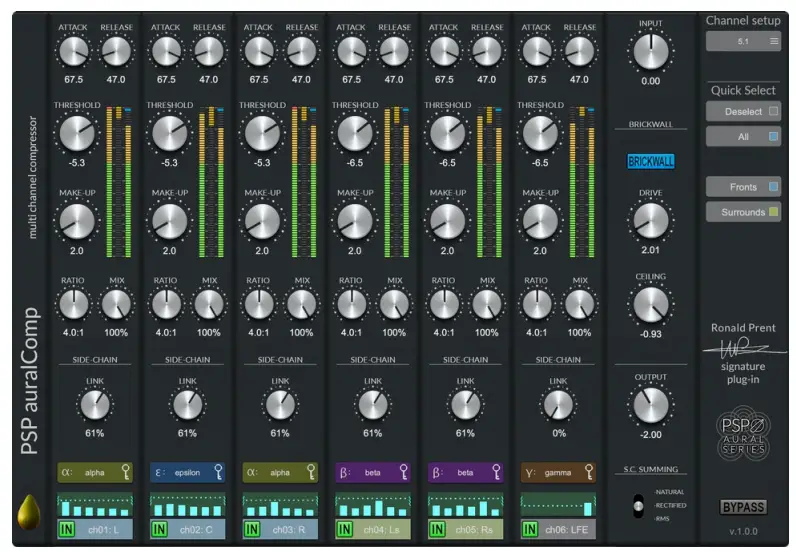Click the ch03 level meter
Image resolution: width=796 pixels, height=552 pixels.
[304, 182]
